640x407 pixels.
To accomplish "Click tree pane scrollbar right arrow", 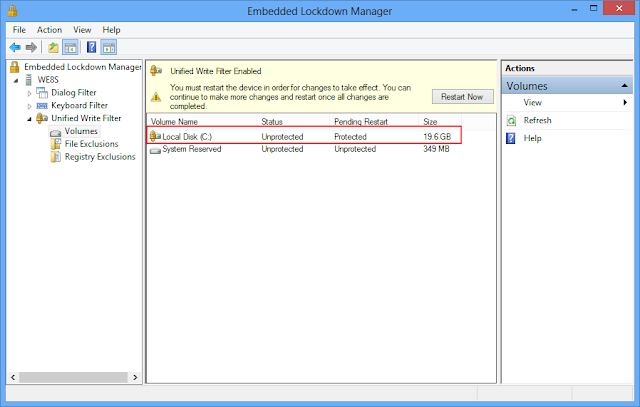I will (136, 378).
